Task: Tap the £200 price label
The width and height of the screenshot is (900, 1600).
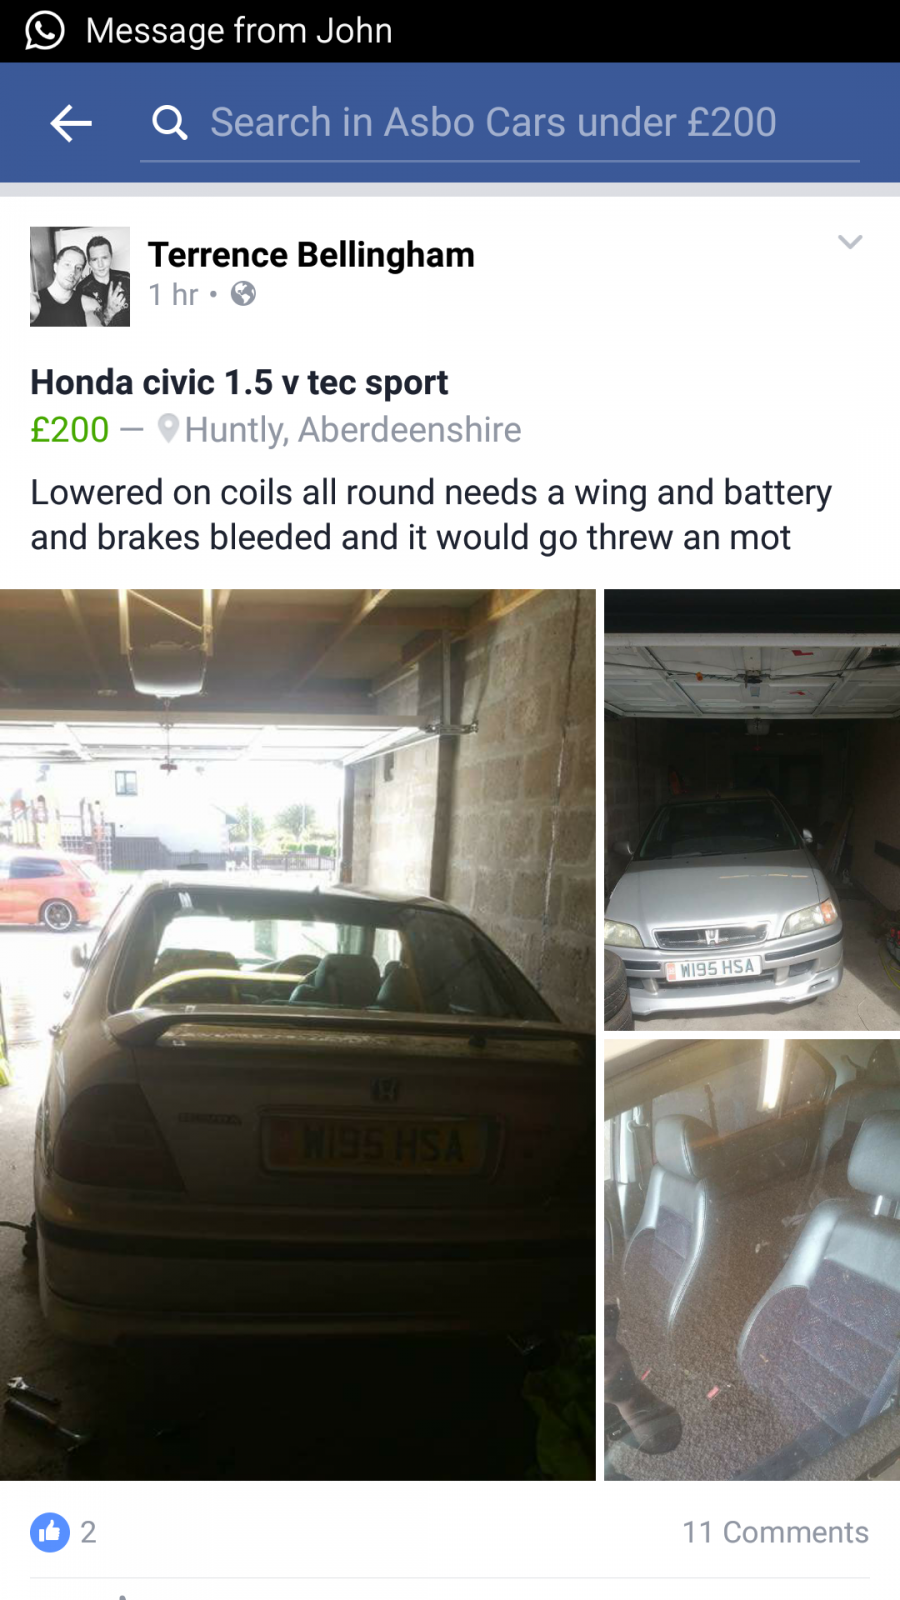Action: click(70, 430)
